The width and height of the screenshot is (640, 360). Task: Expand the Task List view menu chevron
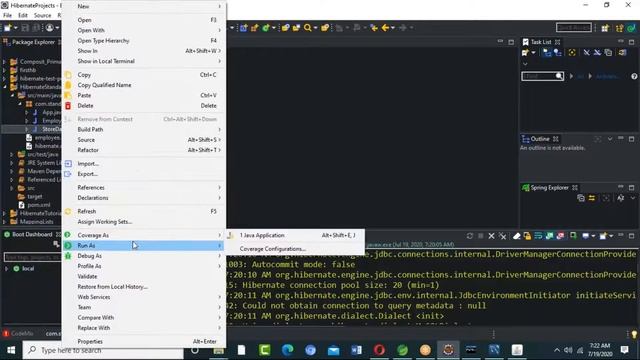pos(525,64)
